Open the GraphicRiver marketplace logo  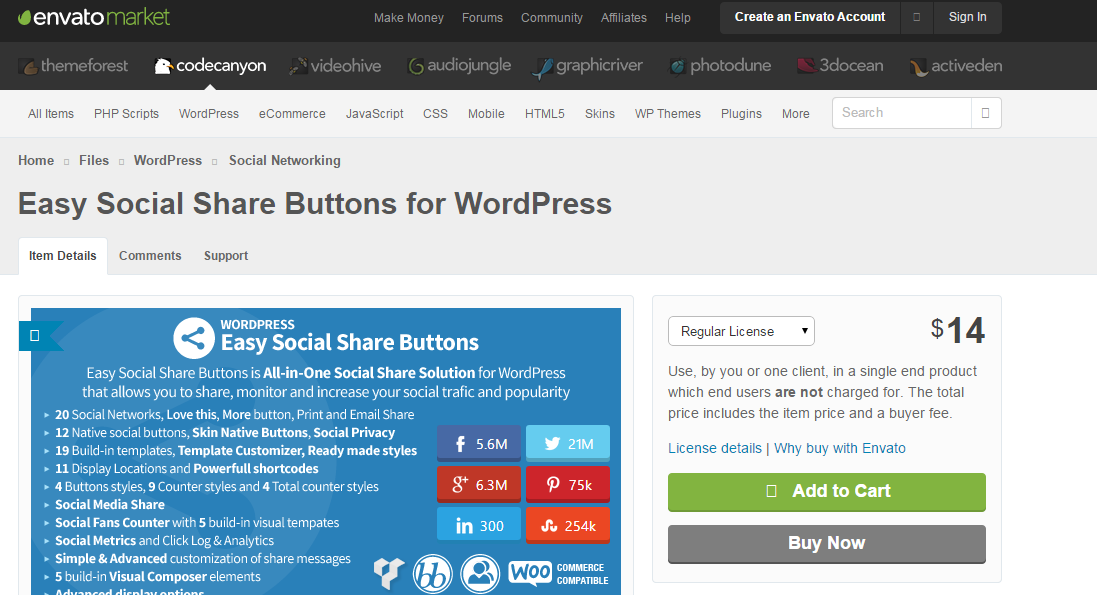587,66
